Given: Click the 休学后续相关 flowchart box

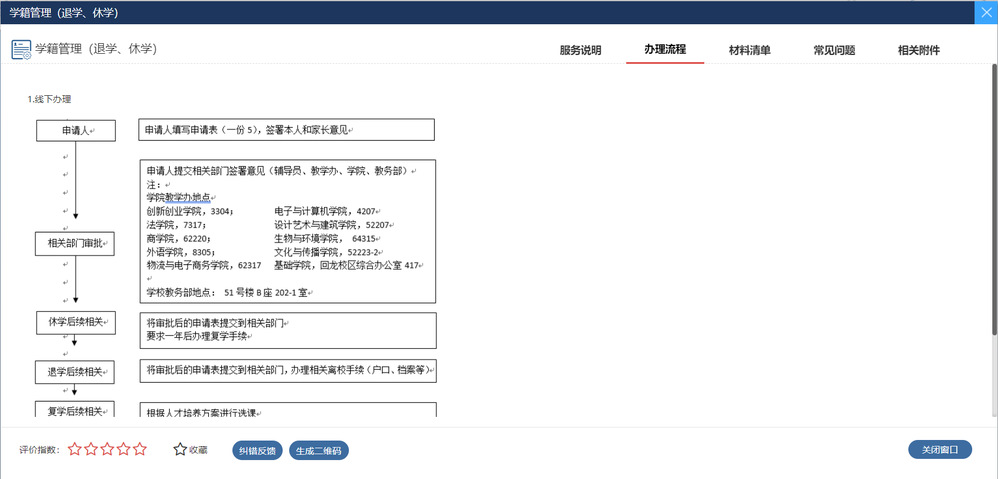Looking at the screenshot, I should (x=76, y=323).
